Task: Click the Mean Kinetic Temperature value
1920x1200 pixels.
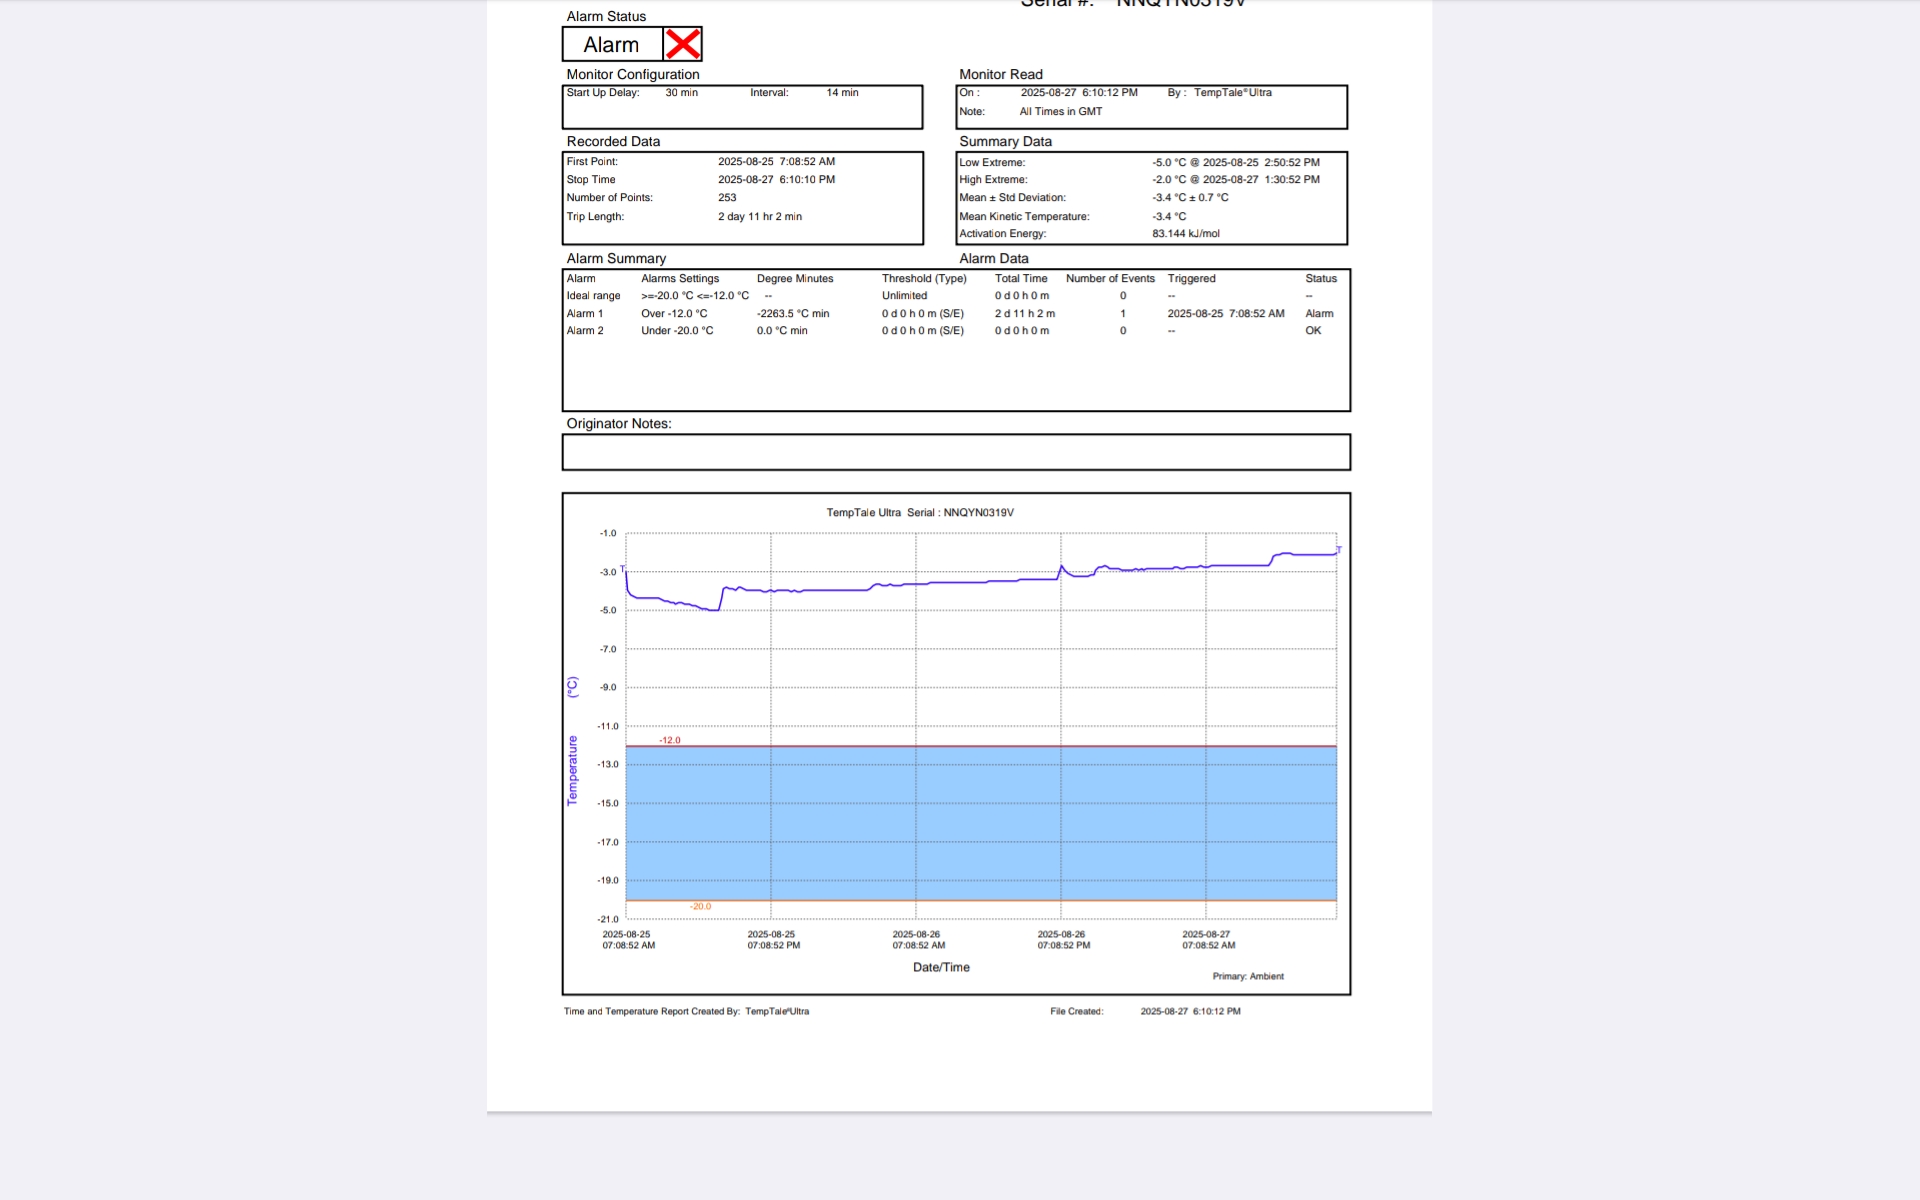Action: (x=1168, y=216)
